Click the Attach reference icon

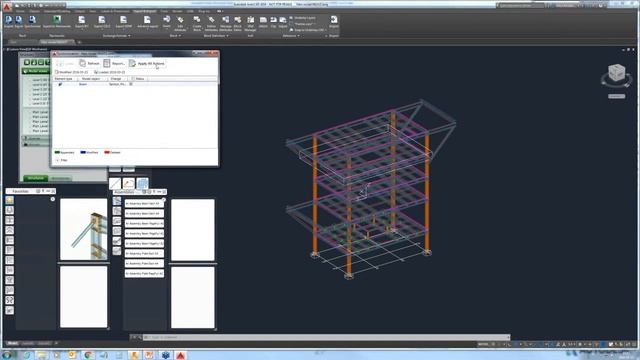click(x=263, y=22)
